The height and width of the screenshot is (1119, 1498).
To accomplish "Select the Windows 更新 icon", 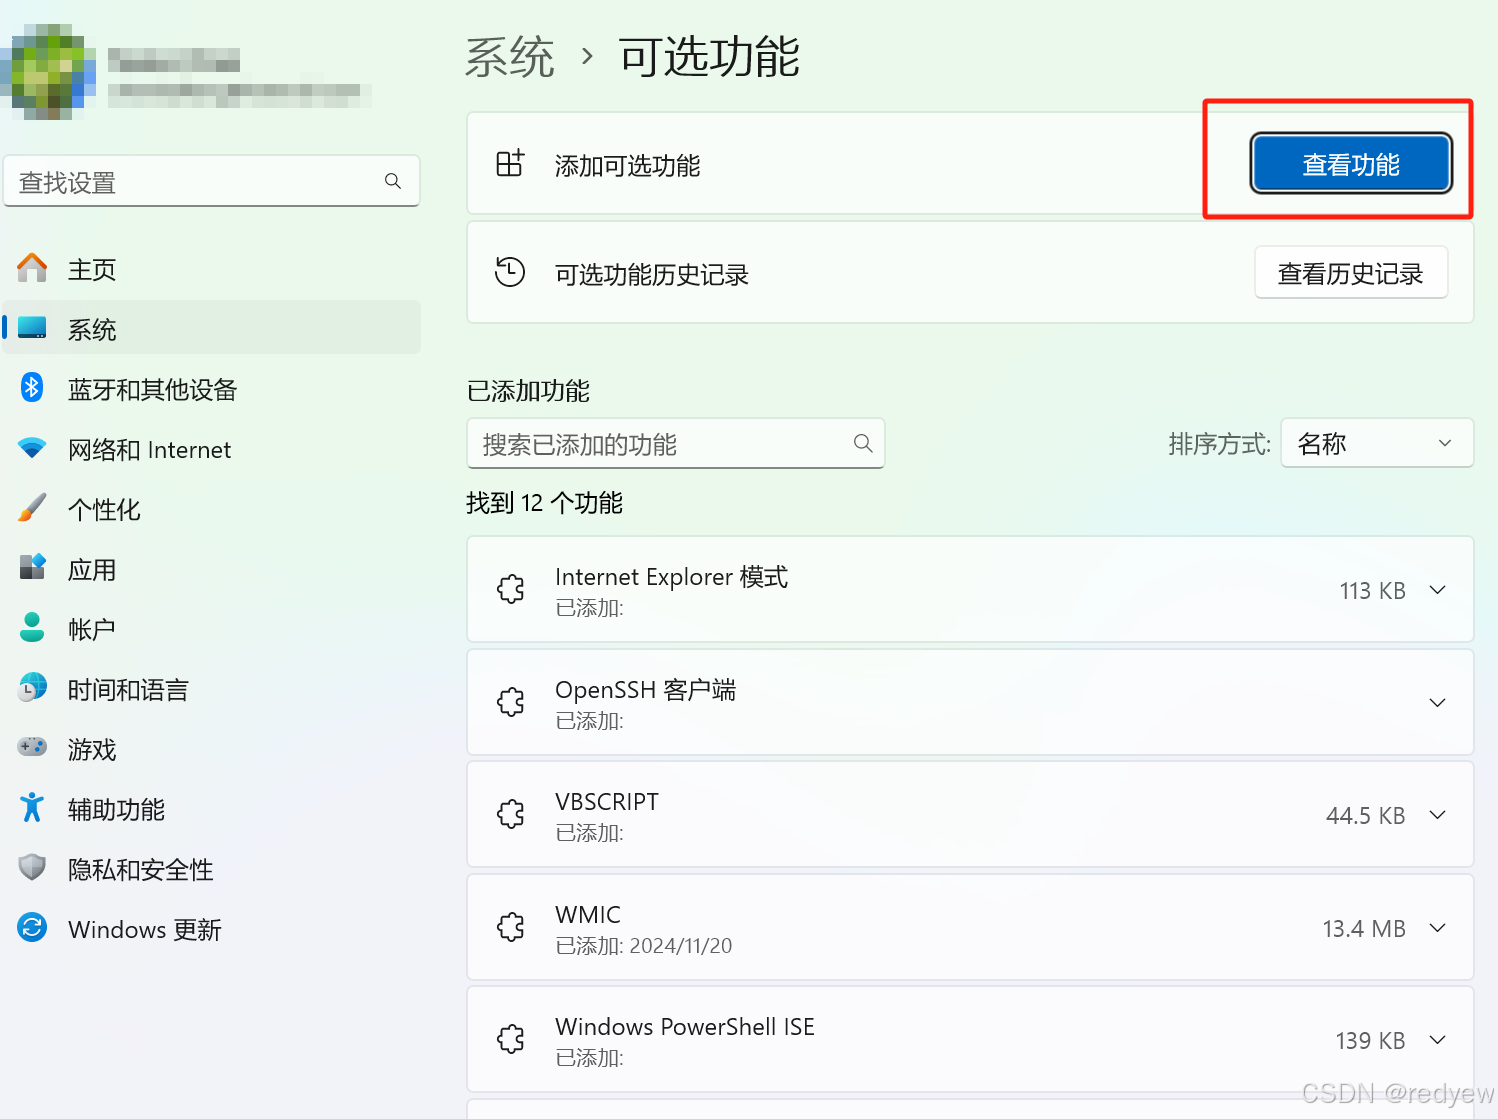I will pyautogui.click(x=32, y=928).
